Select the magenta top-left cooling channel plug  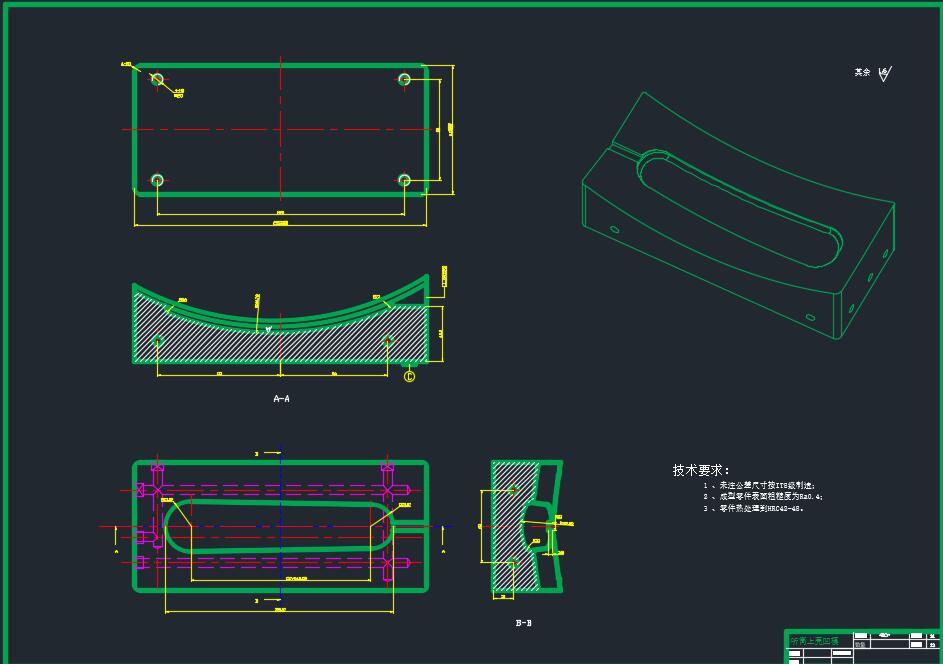click(x=156, y=466)
